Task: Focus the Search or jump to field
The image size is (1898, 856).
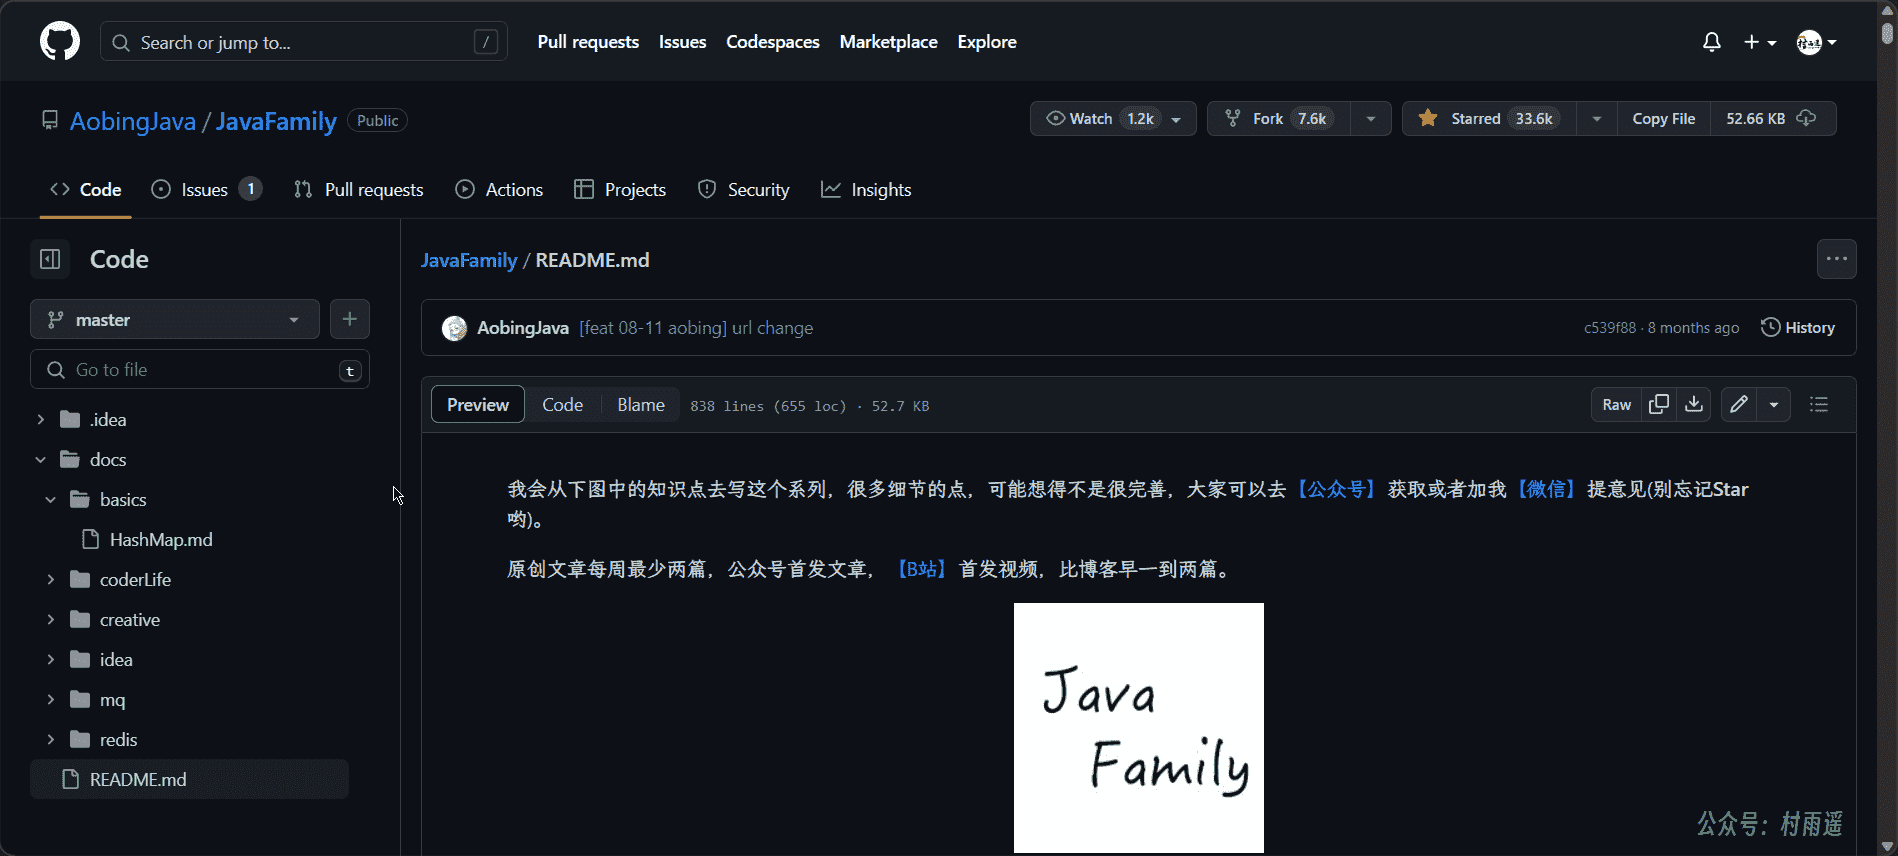Action: click(x=304, y=42)
